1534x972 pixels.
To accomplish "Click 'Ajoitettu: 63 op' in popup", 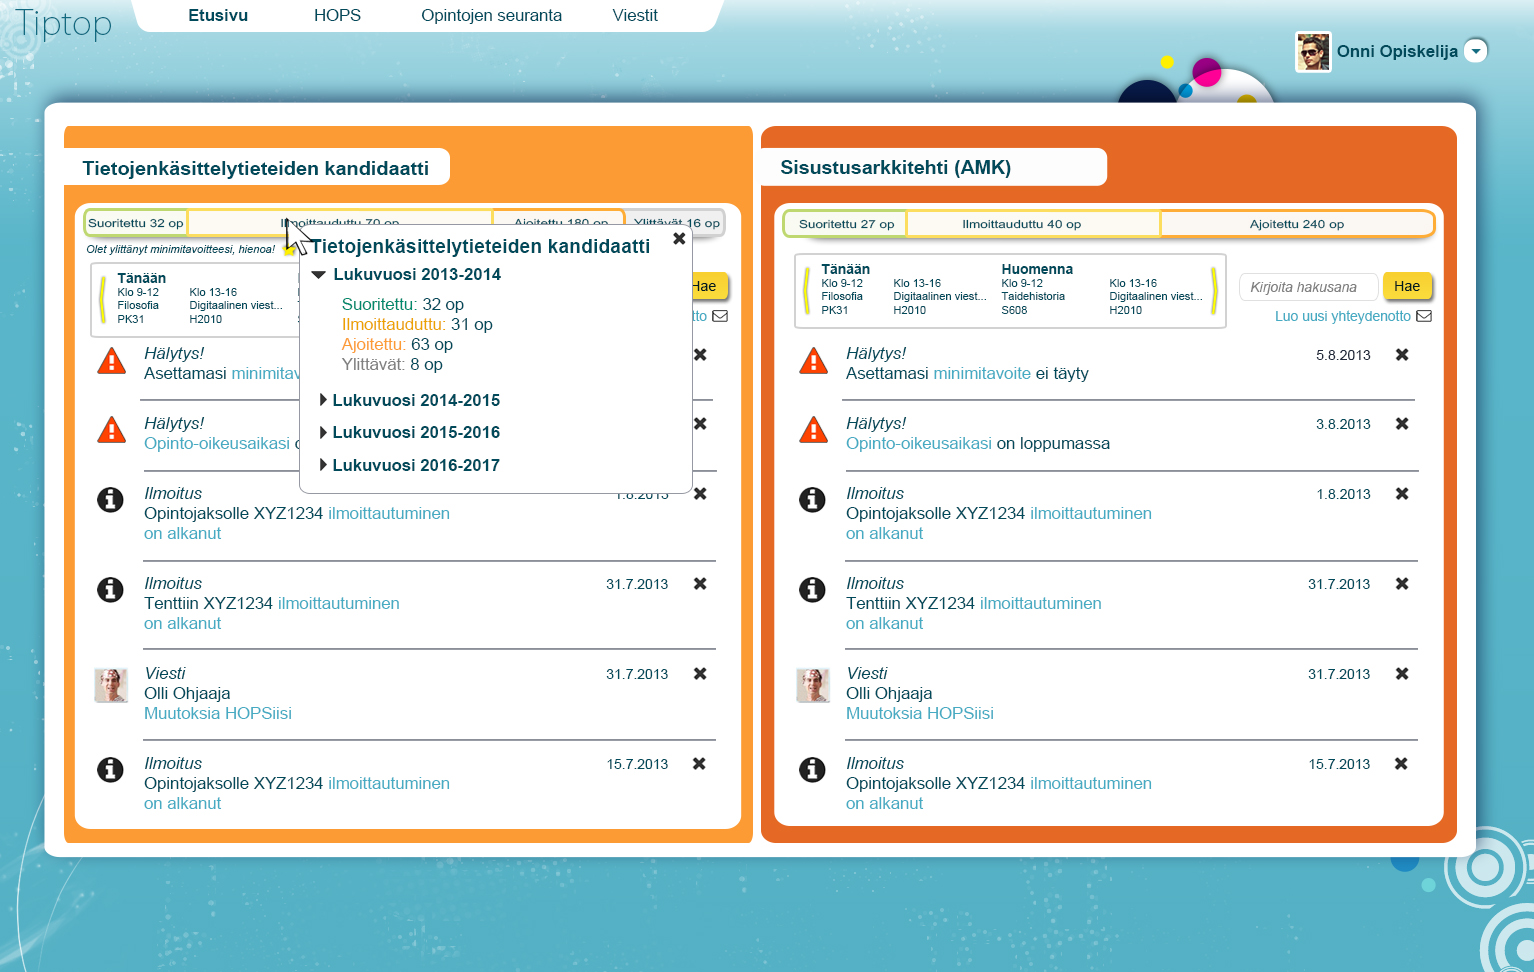I will coord(397,344).
